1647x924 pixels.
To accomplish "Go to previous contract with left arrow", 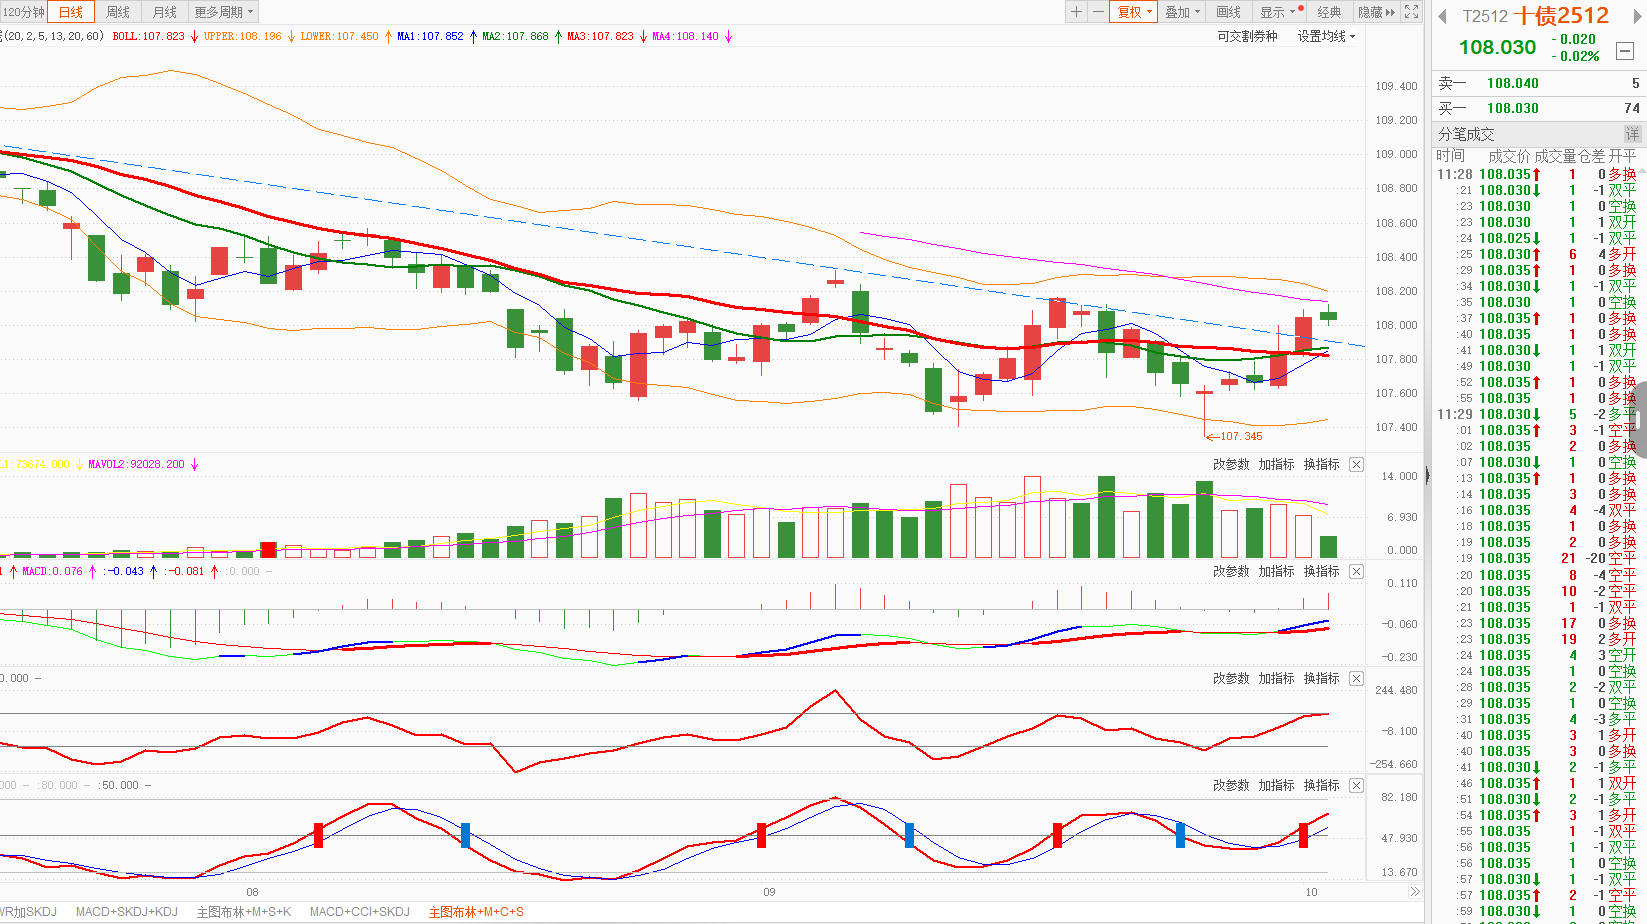I will 1443,16.
